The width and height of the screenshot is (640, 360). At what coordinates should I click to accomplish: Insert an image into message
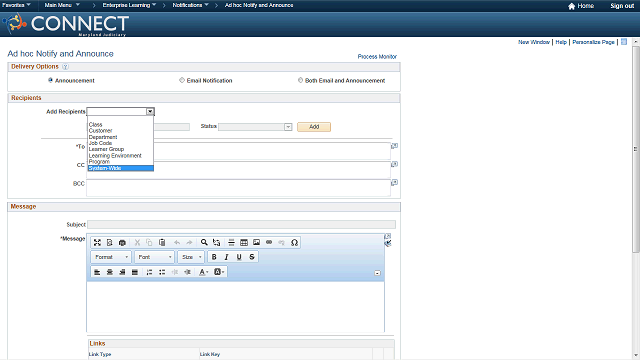click(x=256, y=242)
